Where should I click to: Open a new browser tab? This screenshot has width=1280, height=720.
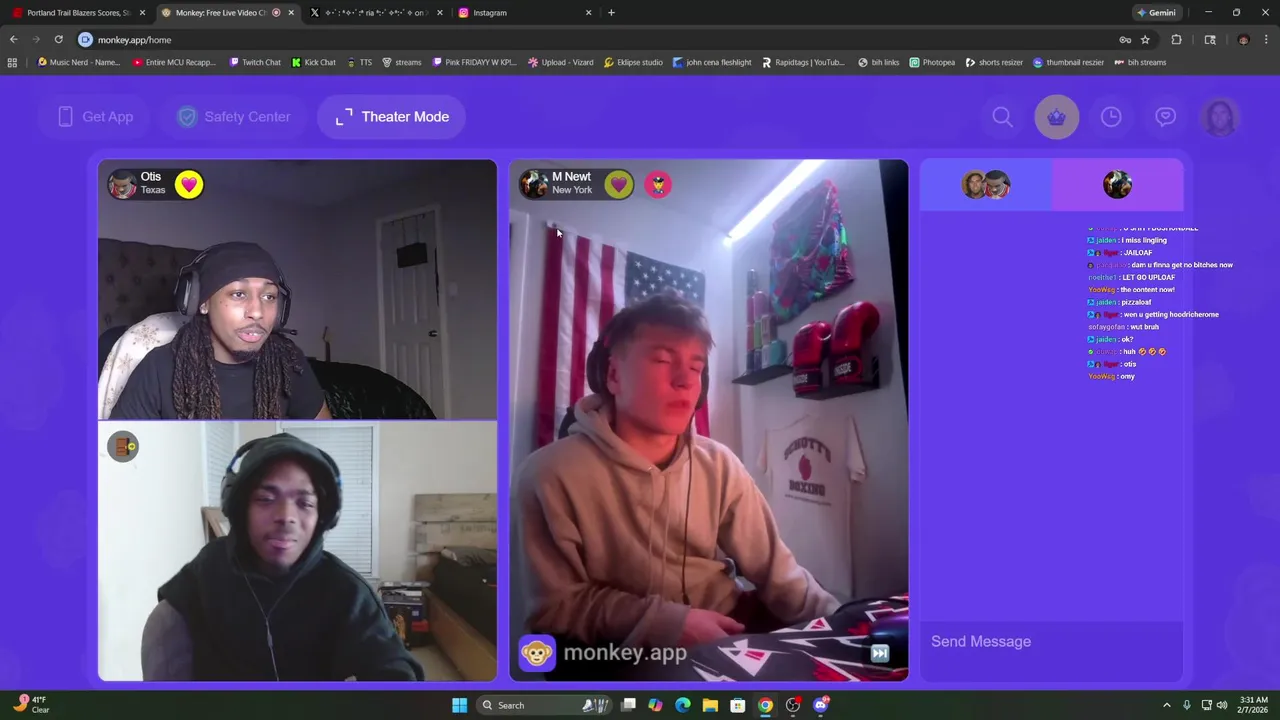coord(611,13)
